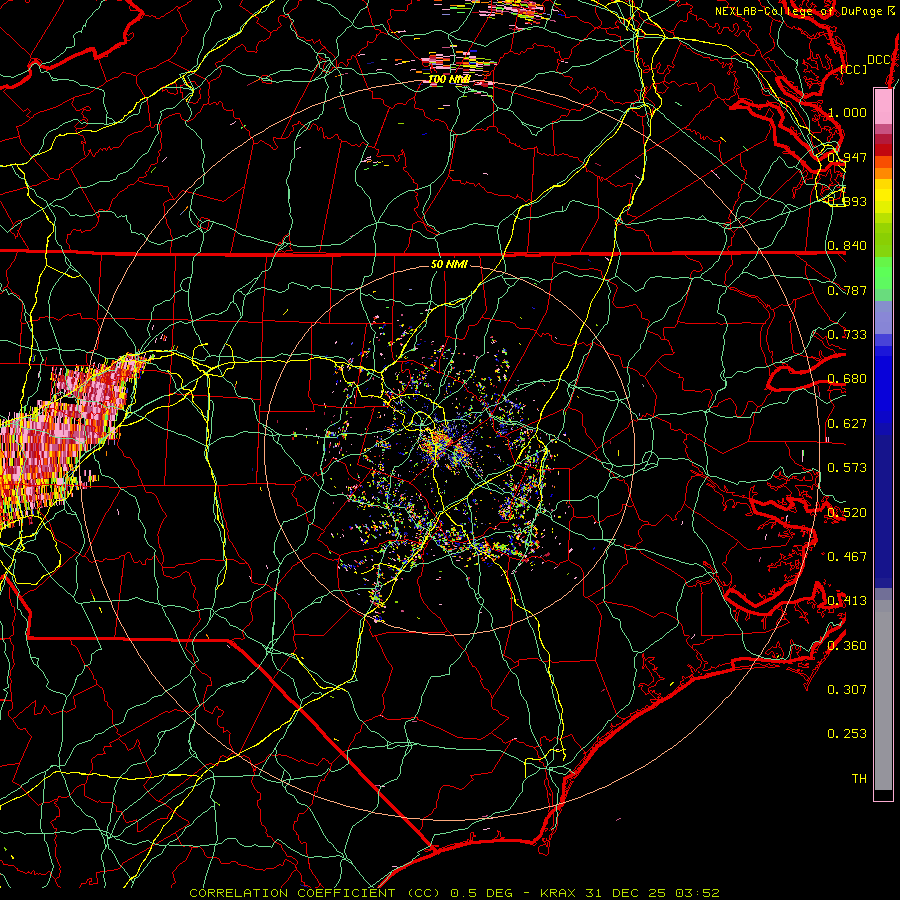The width and height of the screenshot is (900, 900).
Task: Click the Correlation Coefficient KRAX caption
Action: pos(454,893)
